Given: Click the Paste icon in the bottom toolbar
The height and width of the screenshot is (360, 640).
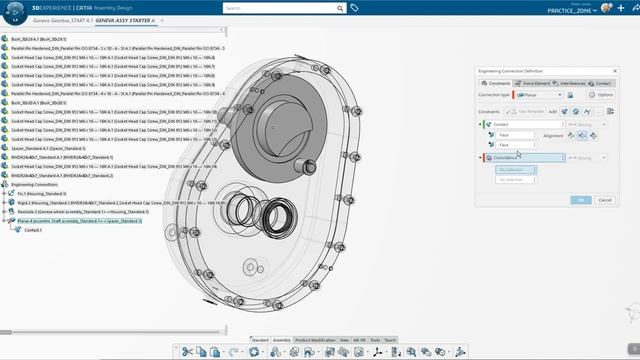Looking at the screenshot, I should [x=215, y=351].
